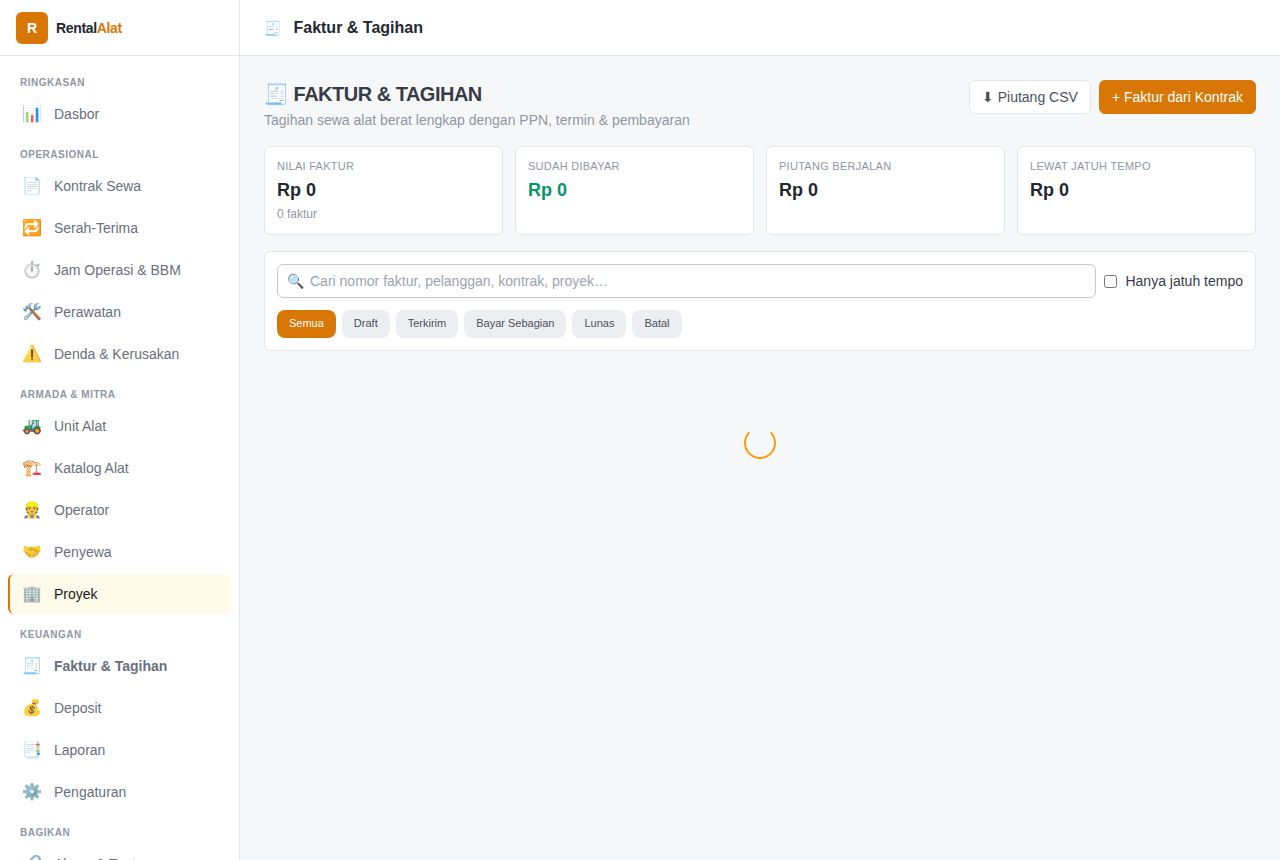Click the RentalAlat logo badge
1280x860 pixels.
click(x=32, y=28)
